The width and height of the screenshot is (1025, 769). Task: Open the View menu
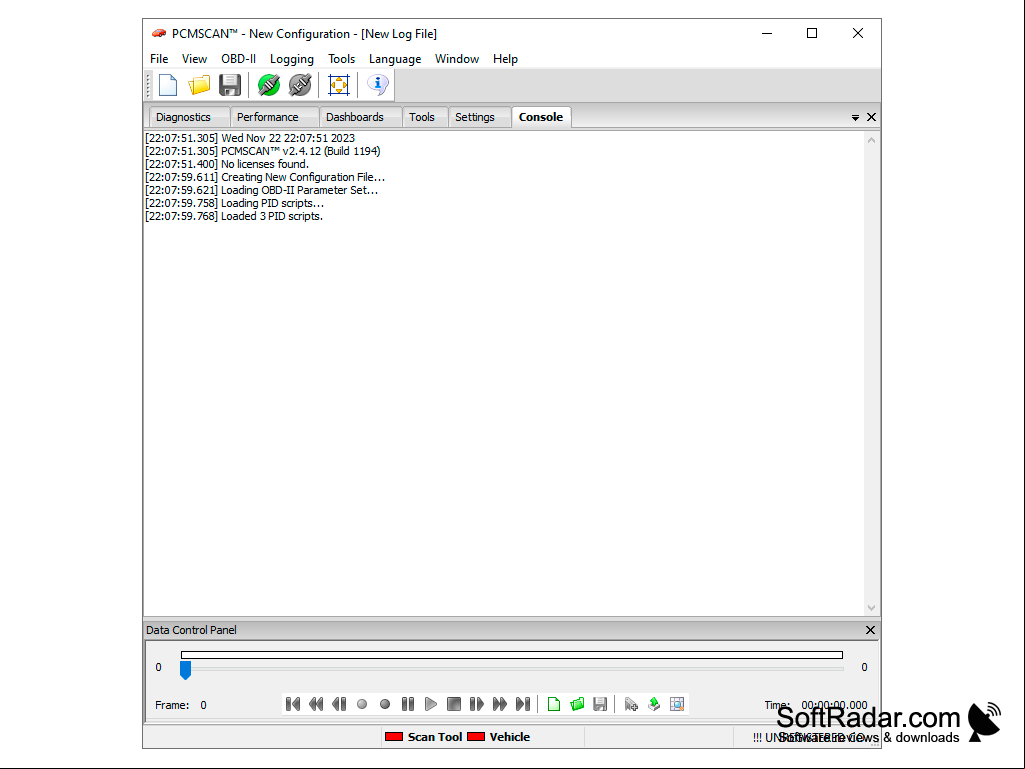[x=194, y=59]
